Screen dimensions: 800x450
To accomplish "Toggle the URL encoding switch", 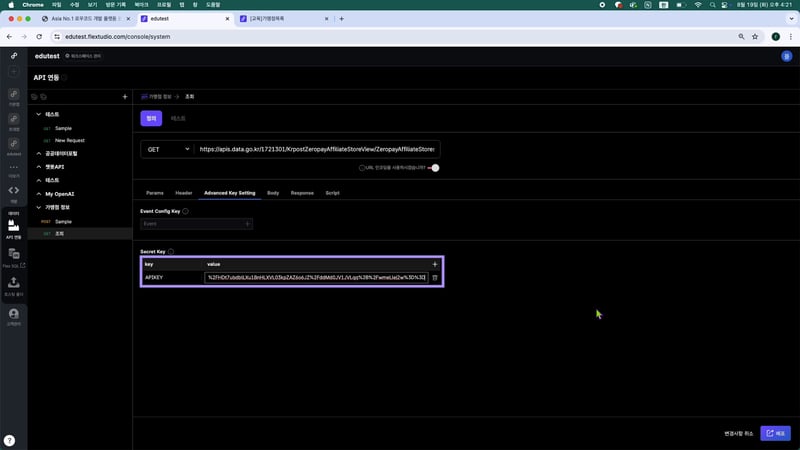I will pos(434,167).
